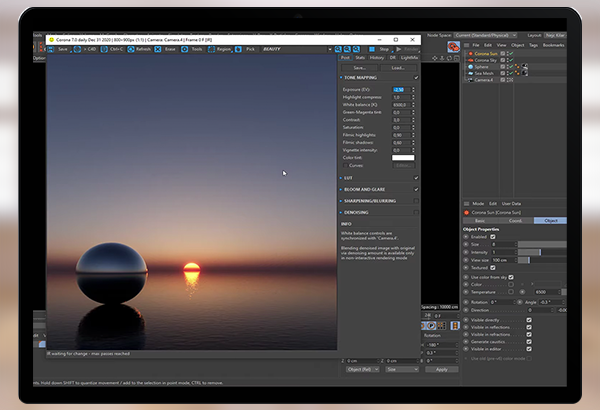Click the Refresh icon in the VFB toolbar
Image resolution: width=600 pixels, height=410 pixels.
coord(131,49)
